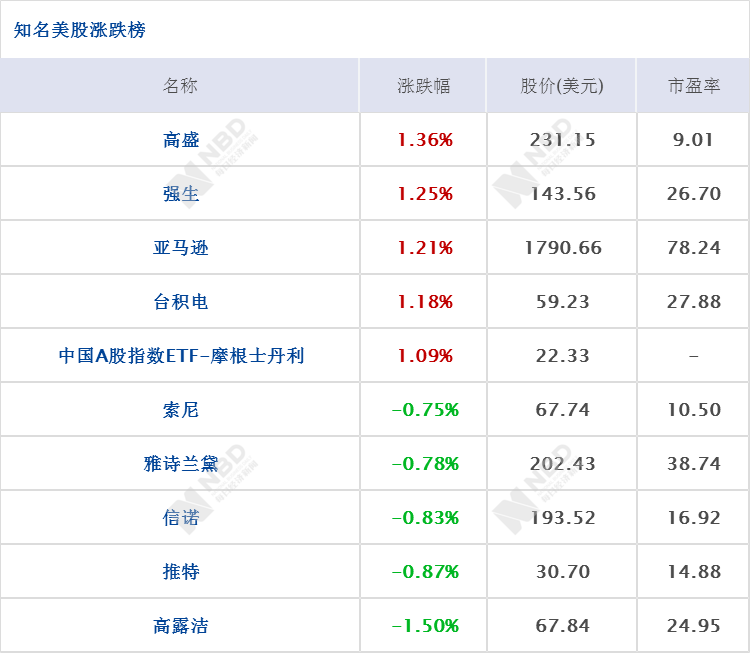The height and width of the screenshot is (653, 750).
Task: Select the 67.74 price cell
Action: pyautogui.click(x=562, y=410)
